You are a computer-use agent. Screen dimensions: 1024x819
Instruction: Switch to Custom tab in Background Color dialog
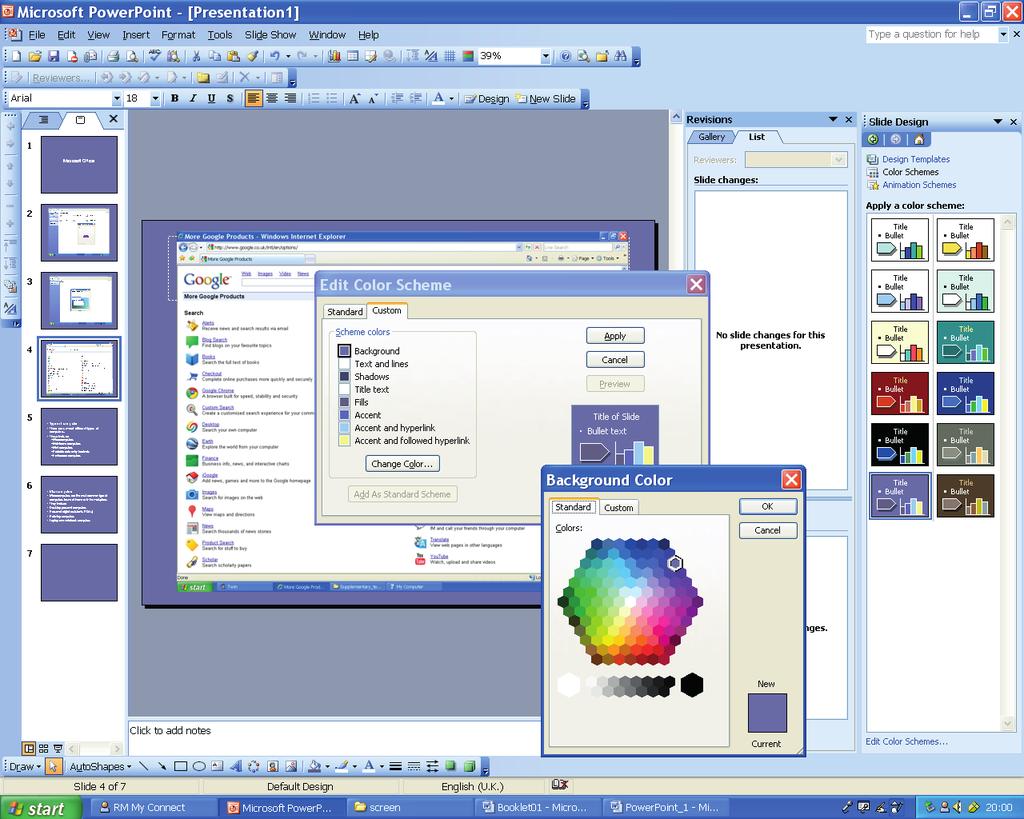(618, 507)
